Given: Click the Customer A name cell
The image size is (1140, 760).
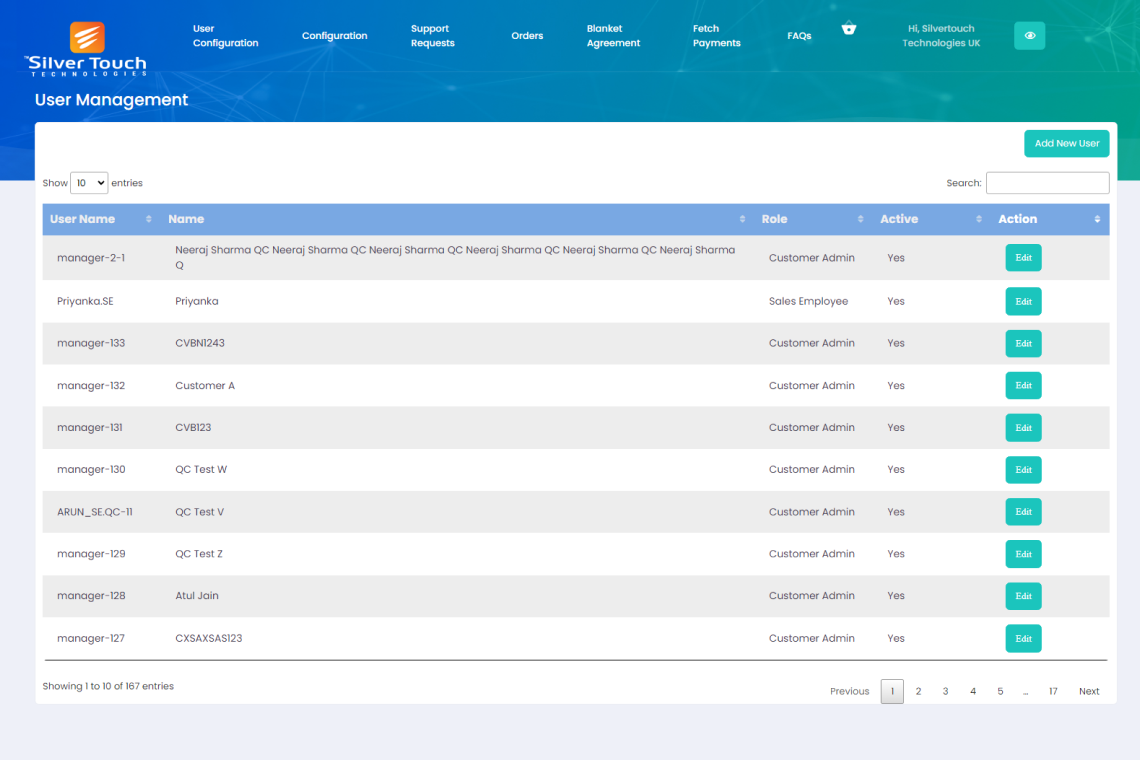Looking at the screenshot, I should [205, 385].
